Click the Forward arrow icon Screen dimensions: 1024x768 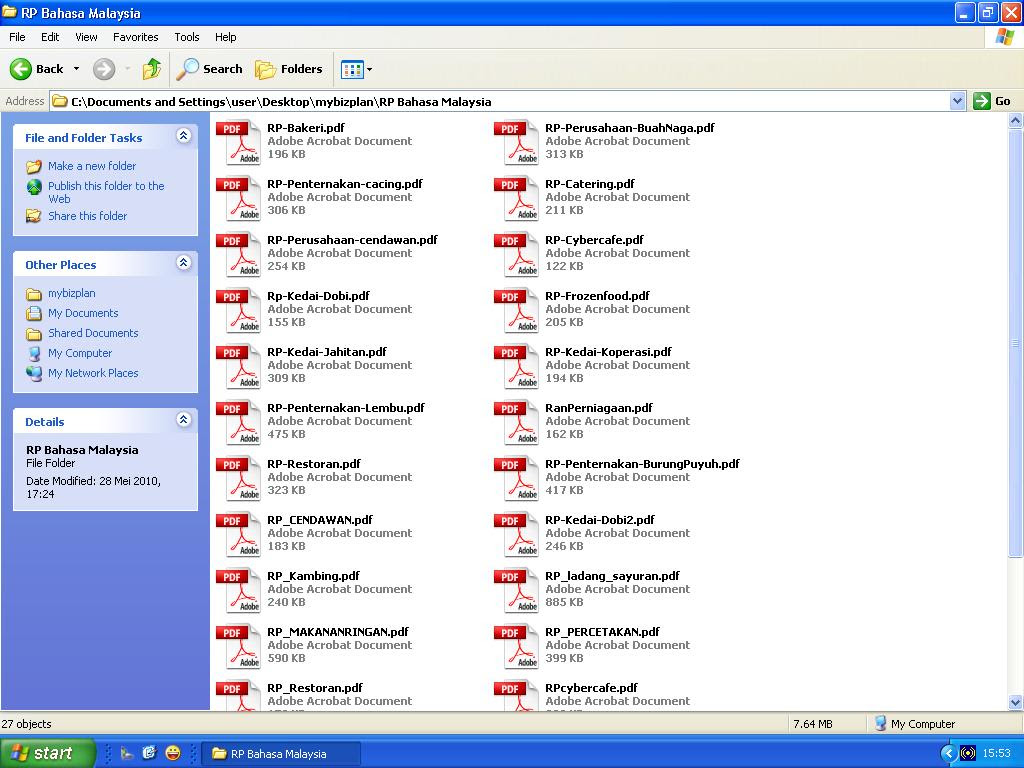(x=103, y=69)
